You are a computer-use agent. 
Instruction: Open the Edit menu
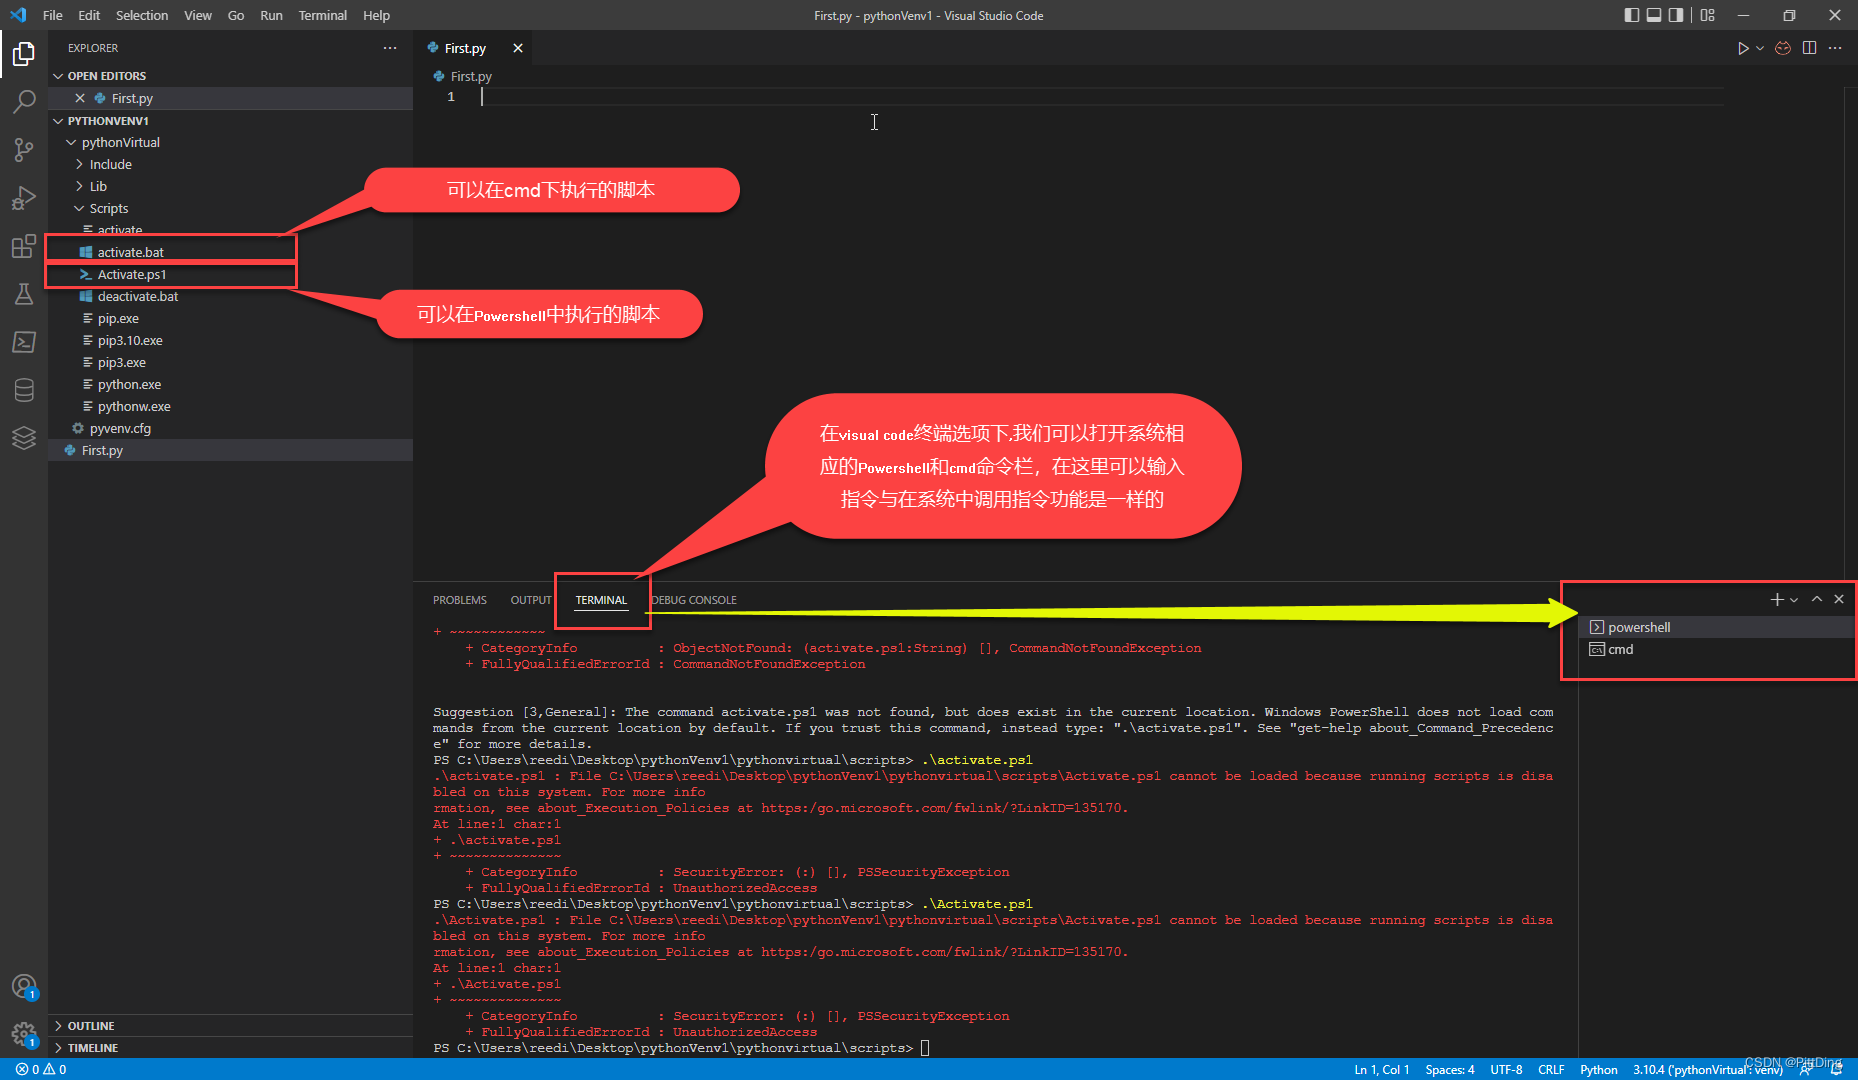point(89,15)
